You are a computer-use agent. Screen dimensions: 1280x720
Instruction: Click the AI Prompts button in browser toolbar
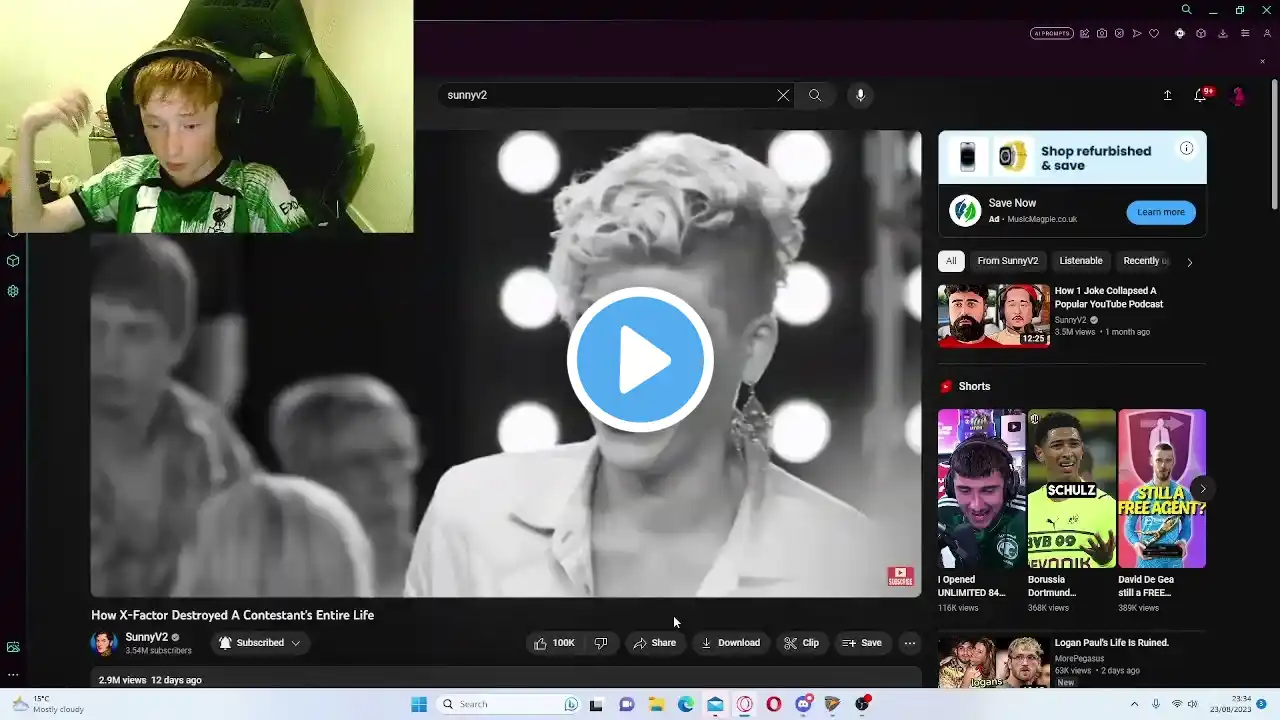click(x=1051, y=33)
